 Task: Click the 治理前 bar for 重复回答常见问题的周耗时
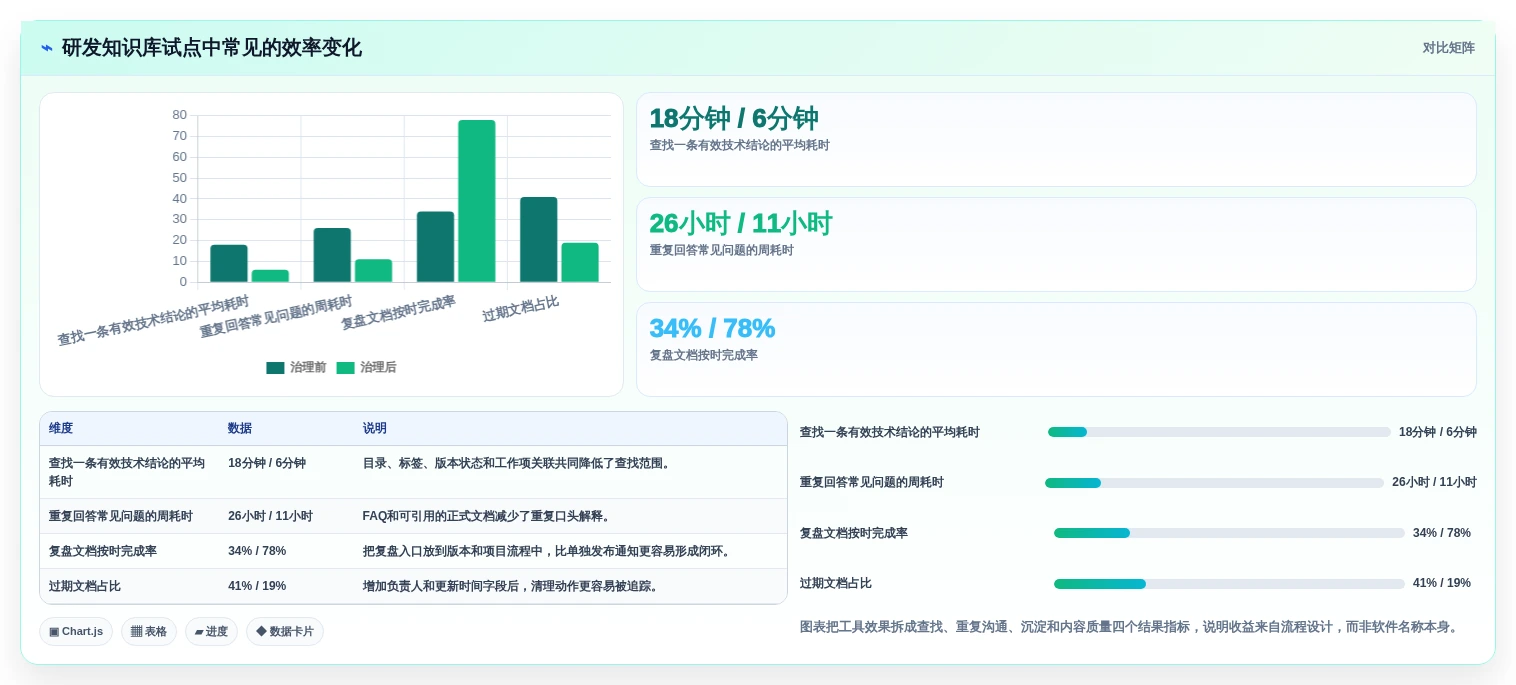click(x=332, y=255)
